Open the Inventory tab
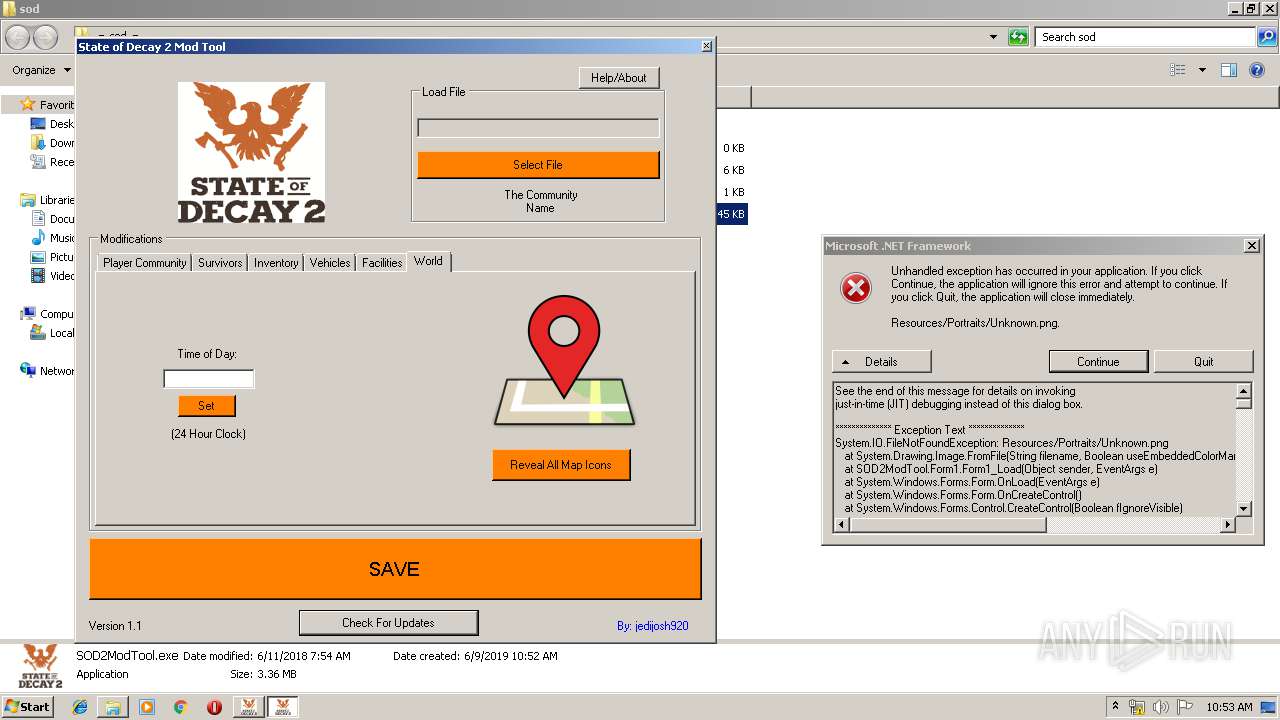This screenshot has width=1280, height=720. [276, 263]
